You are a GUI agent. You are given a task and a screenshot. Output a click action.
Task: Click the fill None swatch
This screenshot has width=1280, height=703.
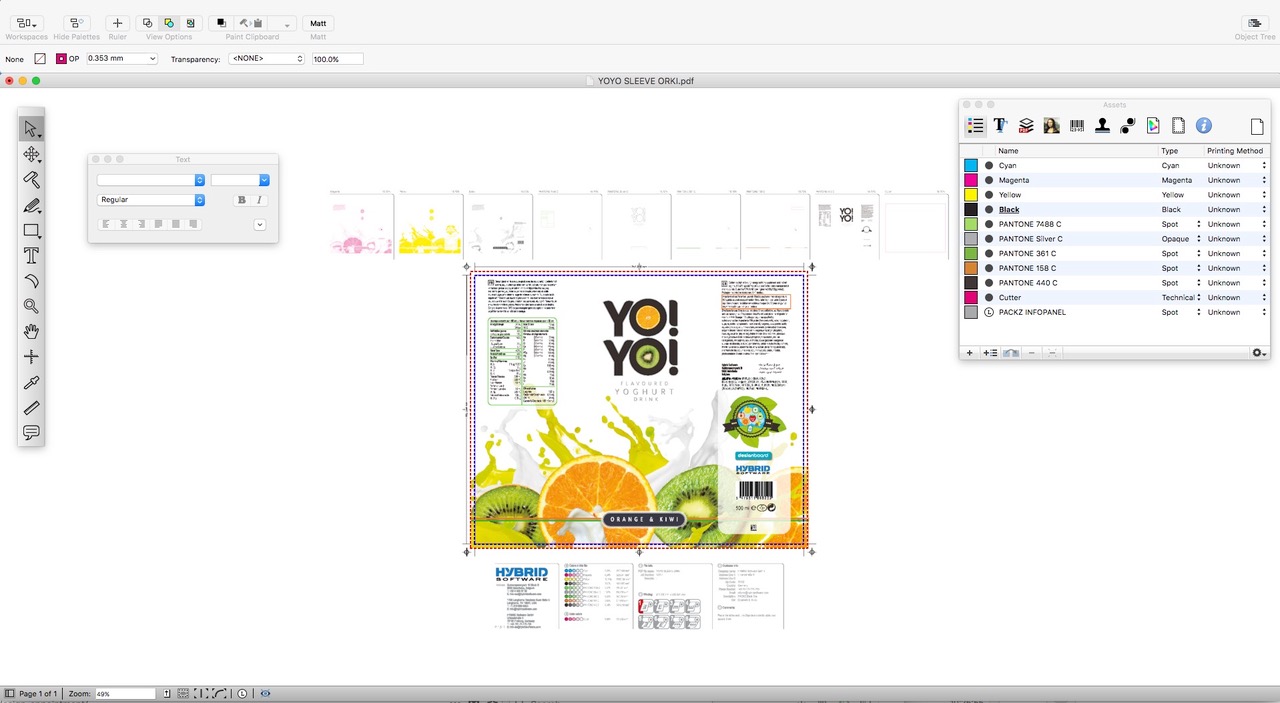[40, 59]
